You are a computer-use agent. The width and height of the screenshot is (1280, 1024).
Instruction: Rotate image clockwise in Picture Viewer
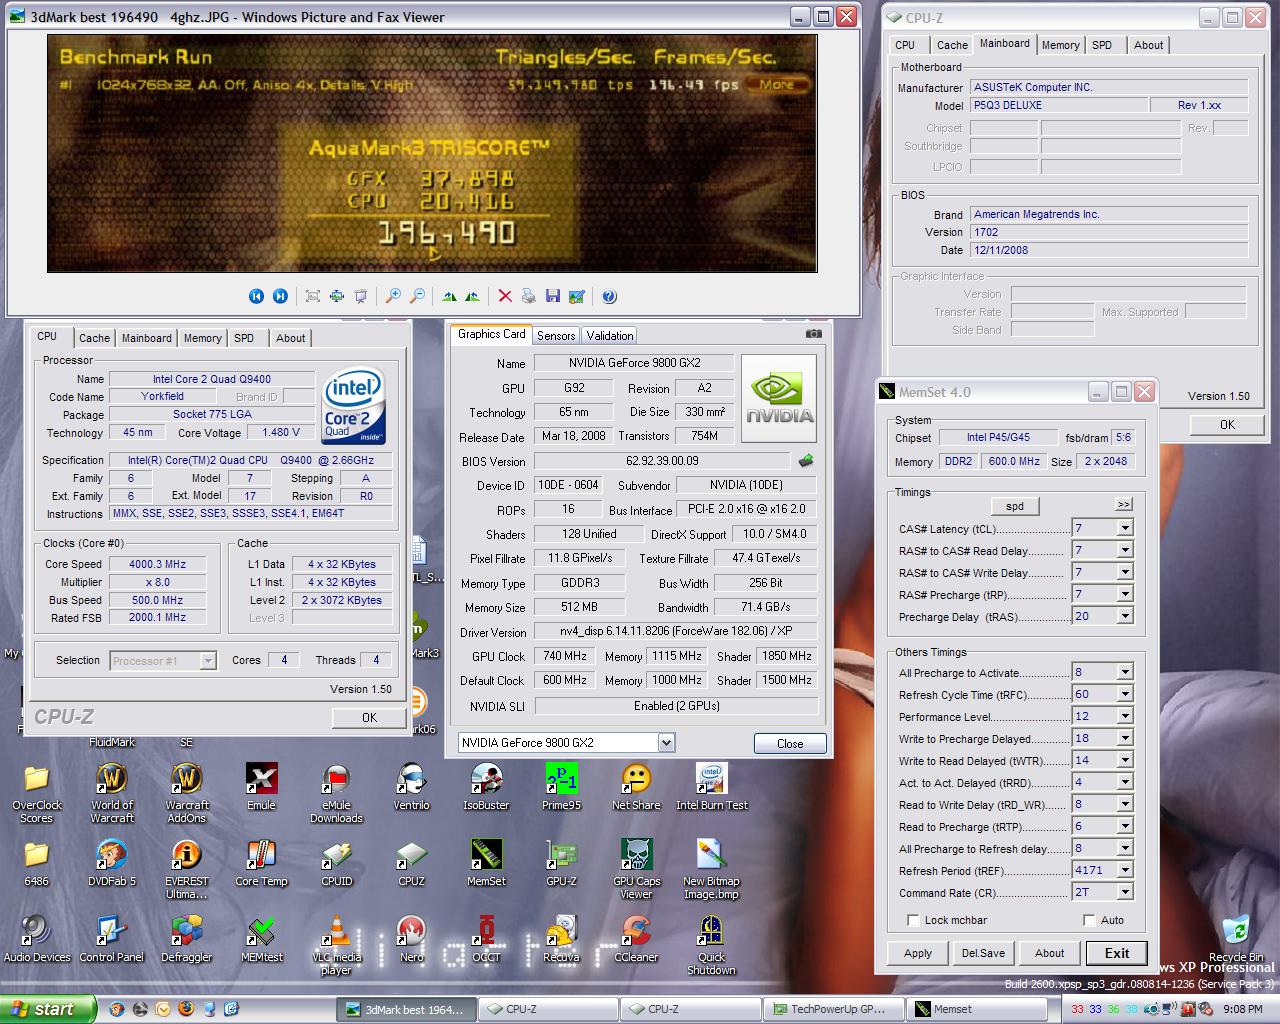click(x=449, y=296)
